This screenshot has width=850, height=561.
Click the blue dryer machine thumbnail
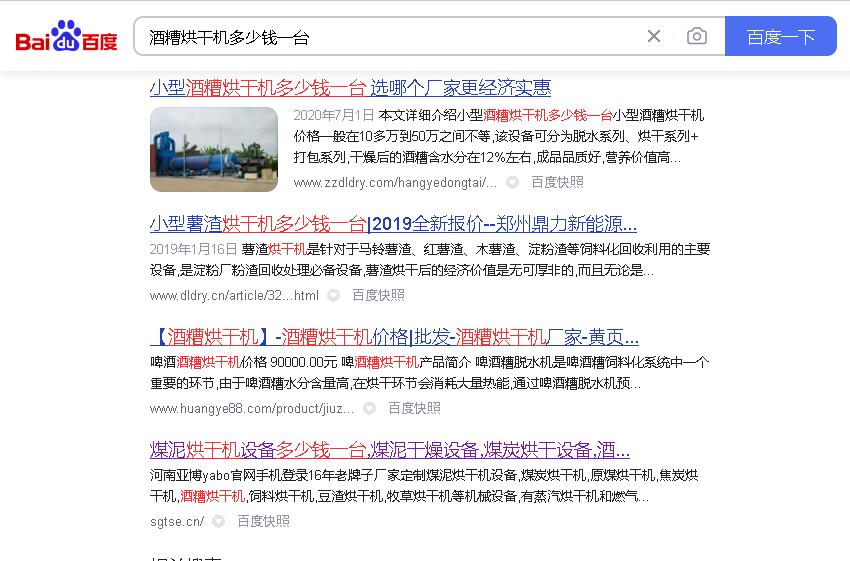pyautogui.click(x=214, y=149)
